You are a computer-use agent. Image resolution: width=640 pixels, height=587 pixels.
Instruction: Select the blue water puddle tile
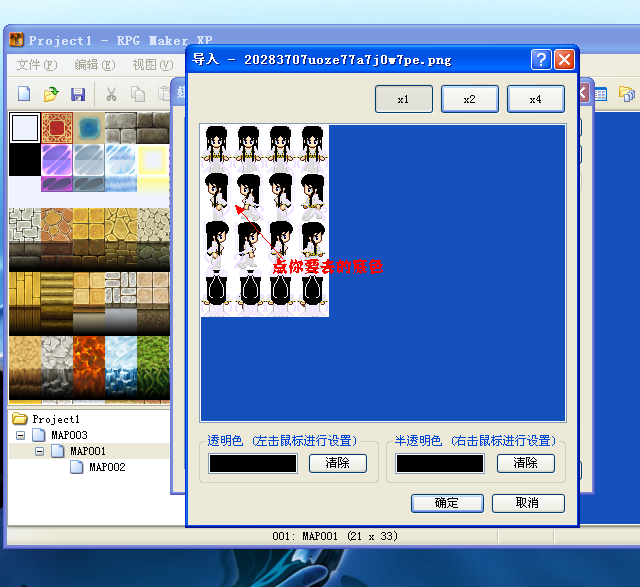pos(89,128)
